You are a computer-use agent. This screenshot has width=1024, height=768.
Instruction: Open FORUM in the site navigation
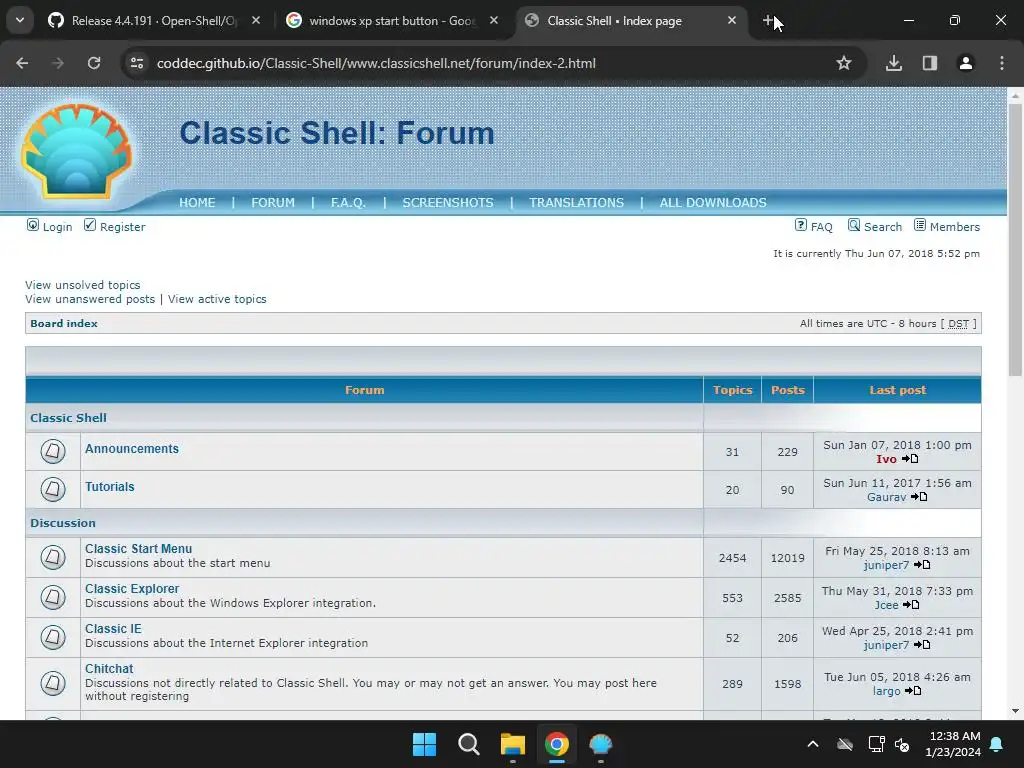click(273, 202)
